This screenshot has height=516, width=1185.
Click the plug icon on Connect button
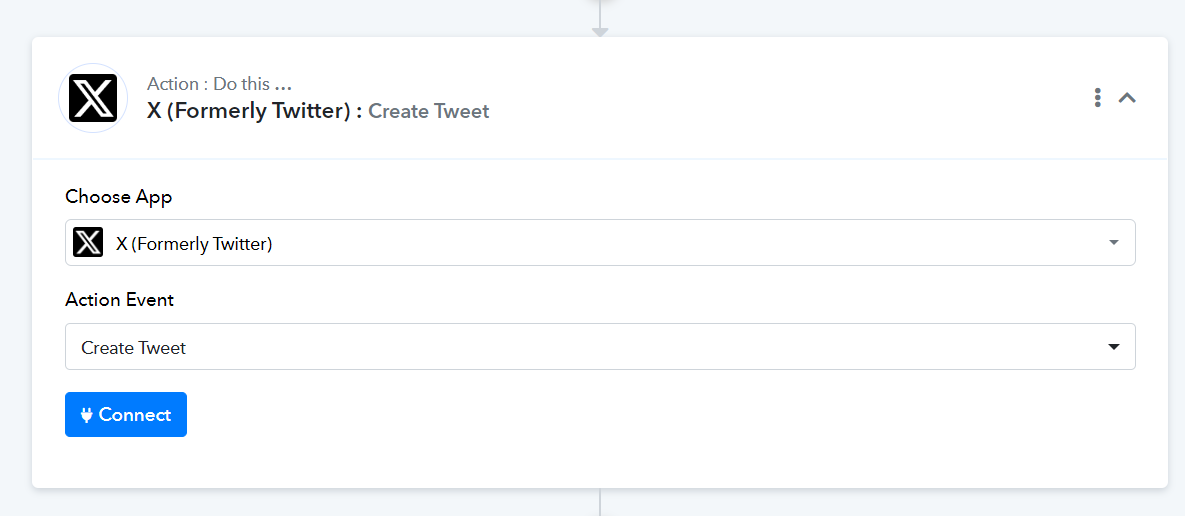87,415
